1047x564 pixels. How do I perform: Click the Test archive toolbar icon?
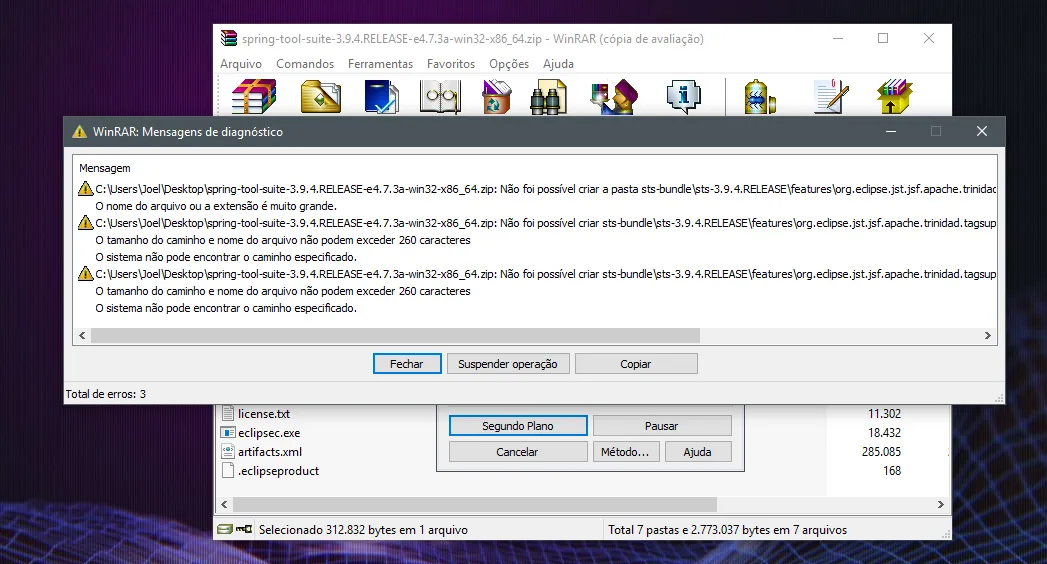tap(381, 96)
